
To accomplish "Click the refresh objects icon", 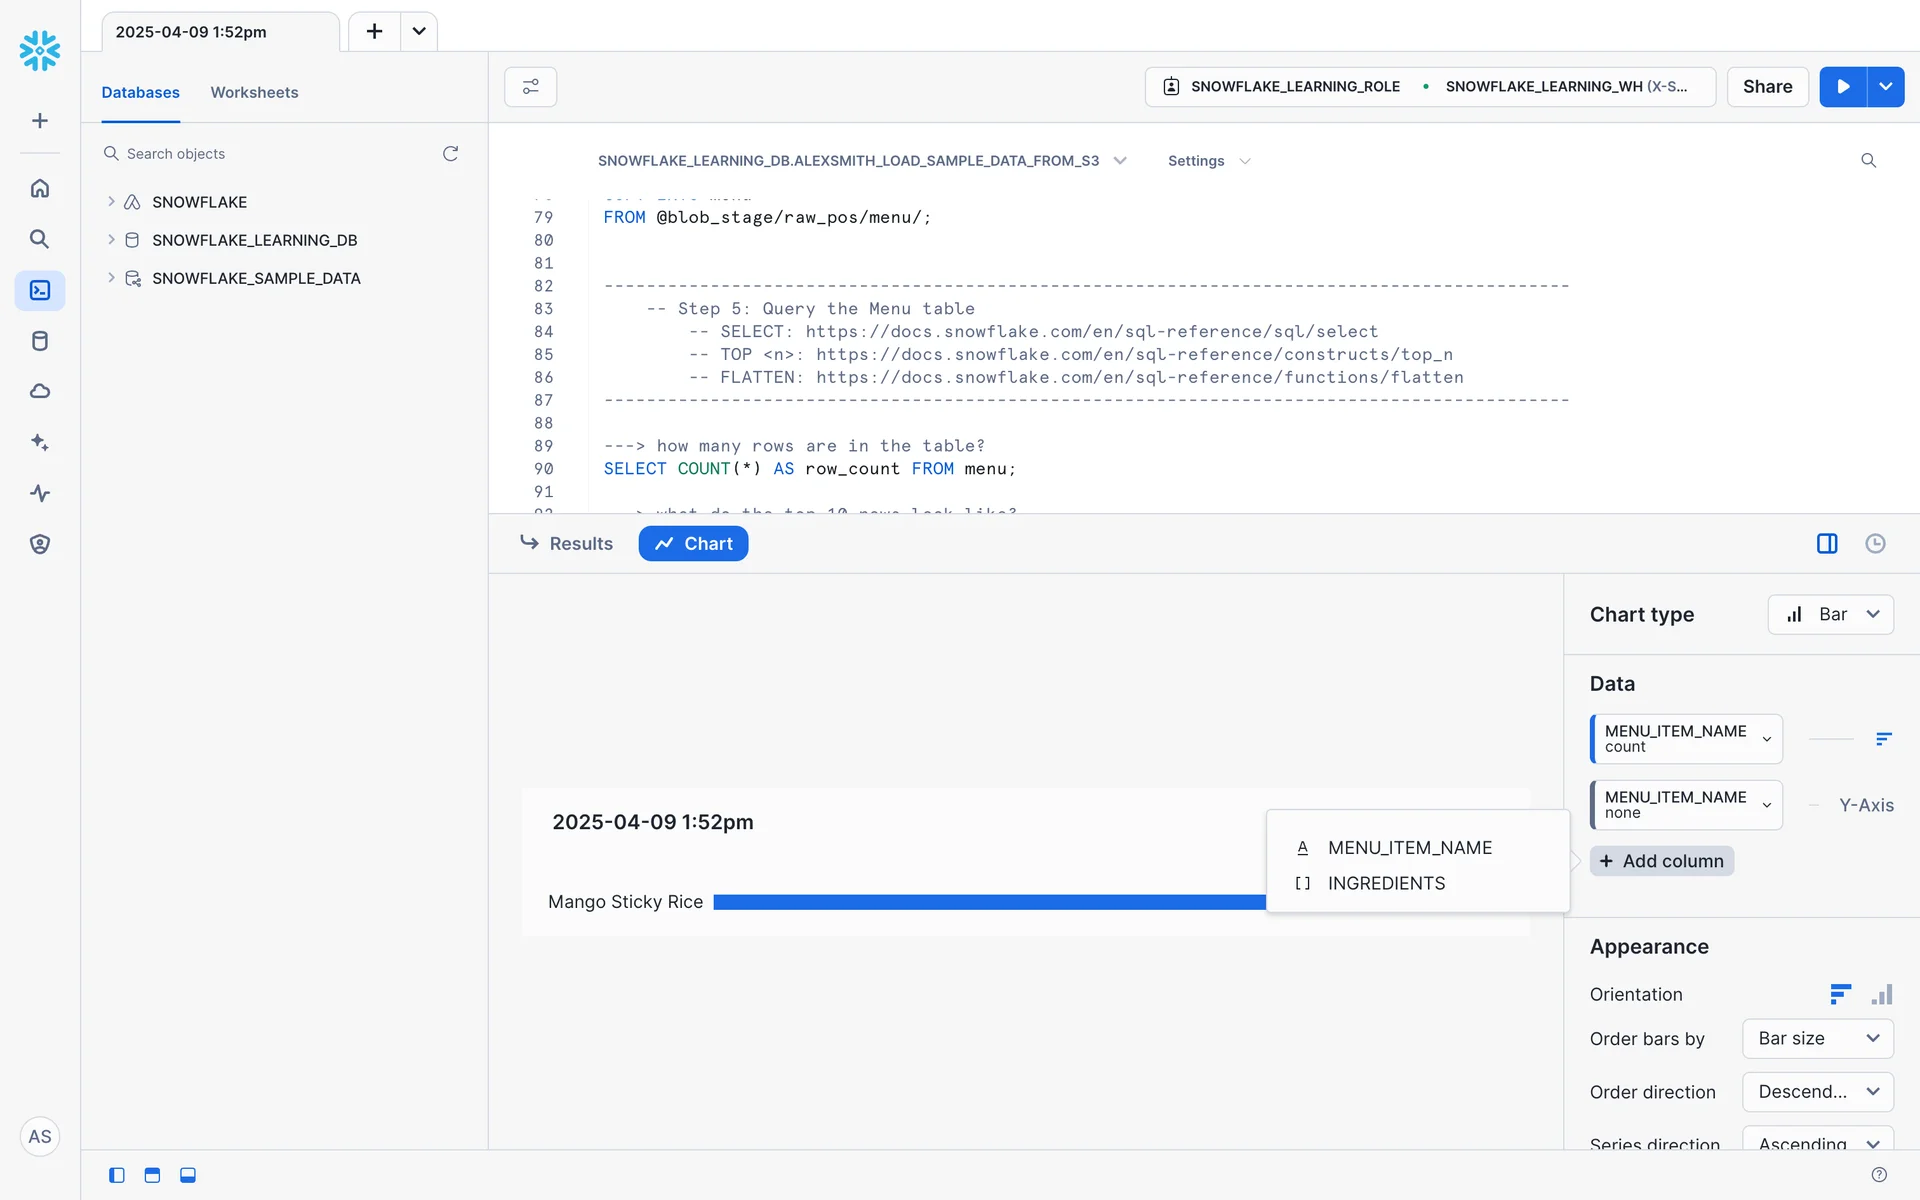I will 451,153.
